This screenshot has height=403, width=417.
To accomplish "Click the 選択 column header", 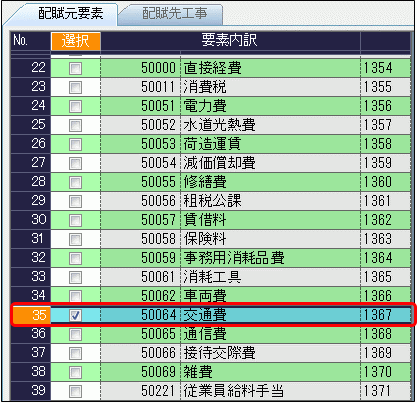I will tap(76, 41).
